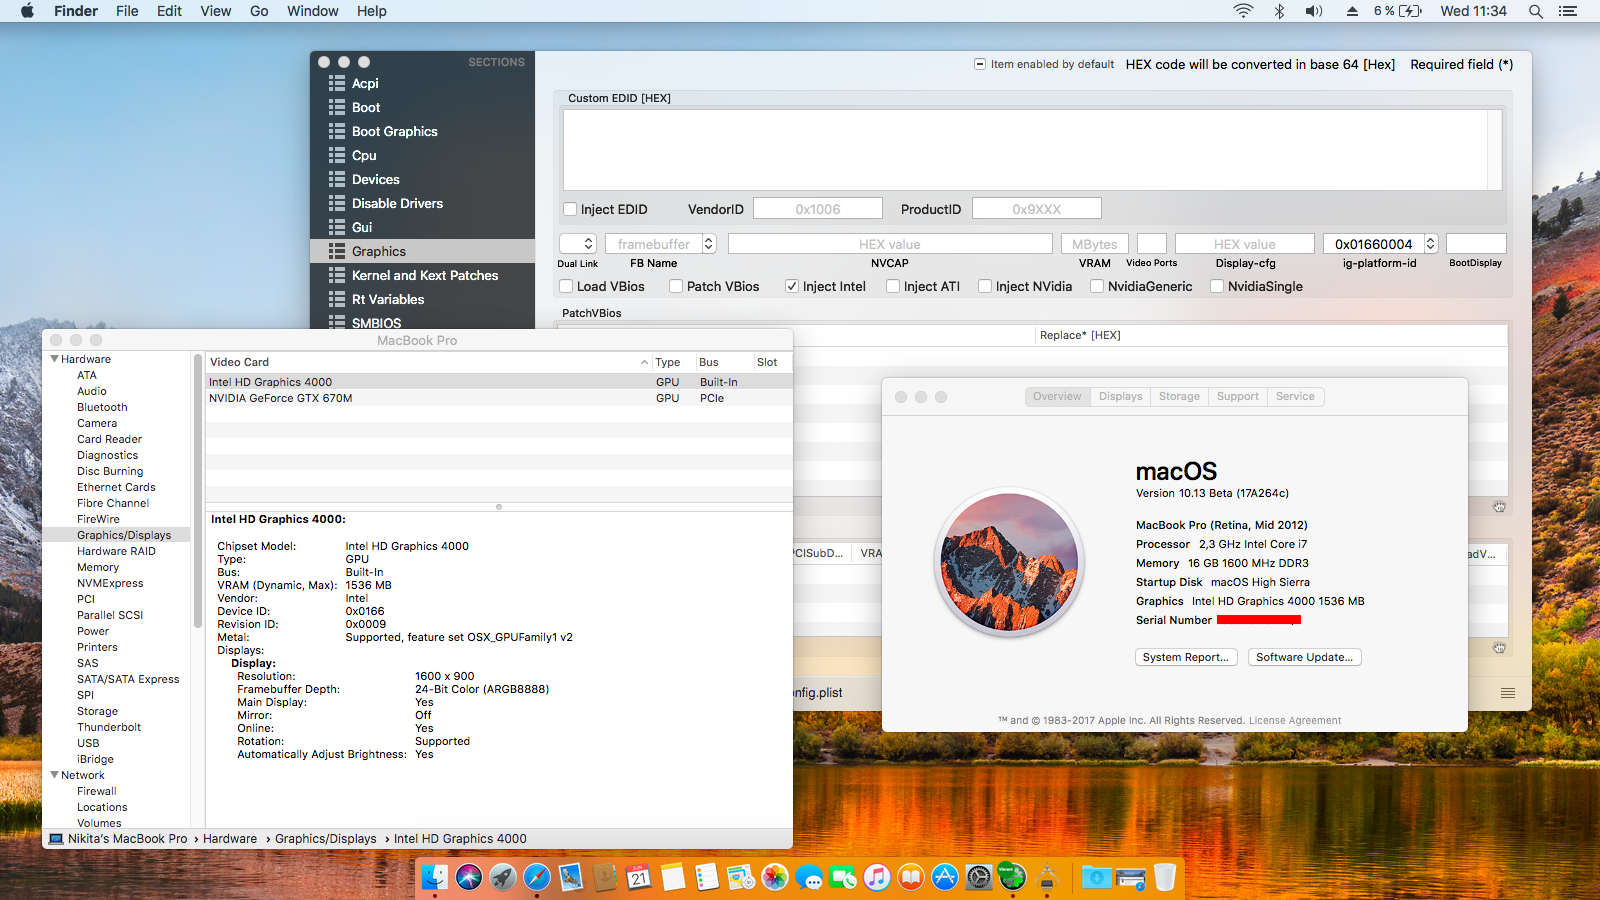Switch to the Displays tab

1120,397
